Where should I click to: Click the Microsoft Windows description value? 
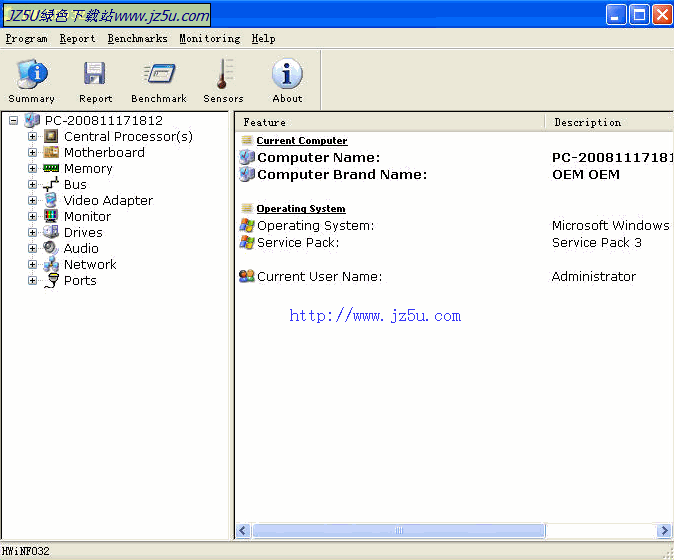point(611,225)
